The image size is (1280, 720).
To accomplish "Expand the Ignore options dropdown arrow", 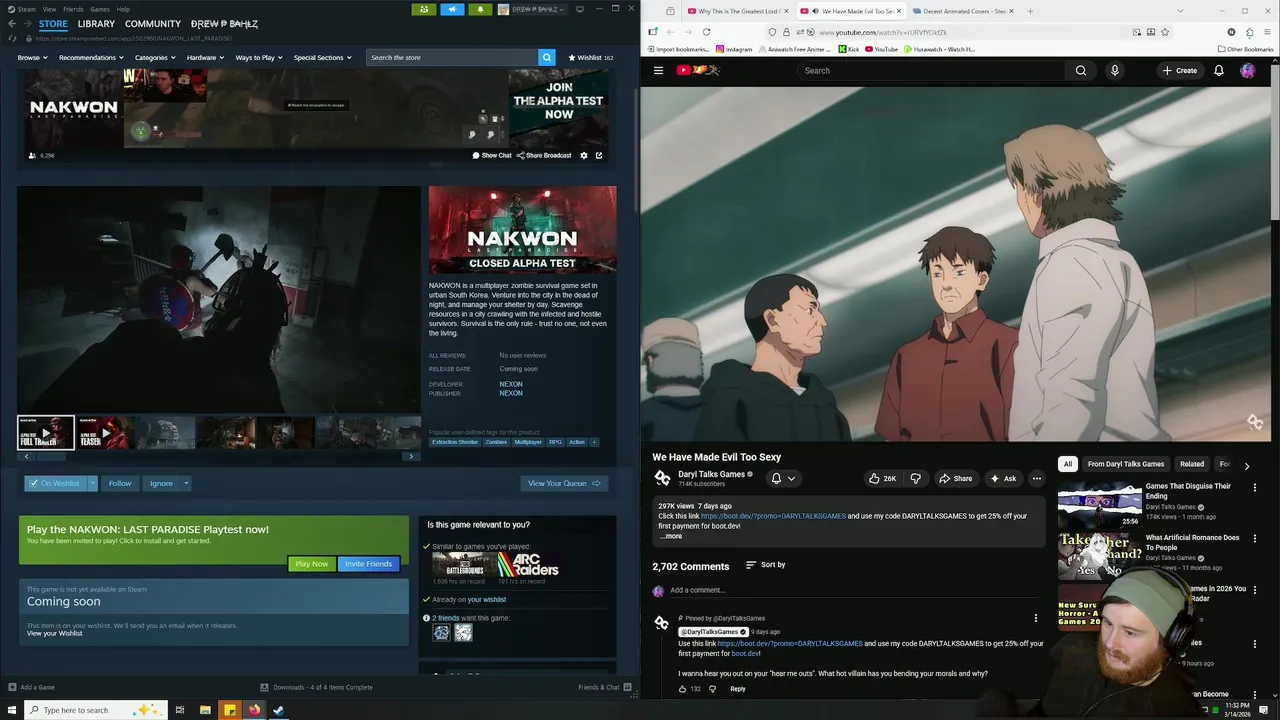I will point(186,483).
